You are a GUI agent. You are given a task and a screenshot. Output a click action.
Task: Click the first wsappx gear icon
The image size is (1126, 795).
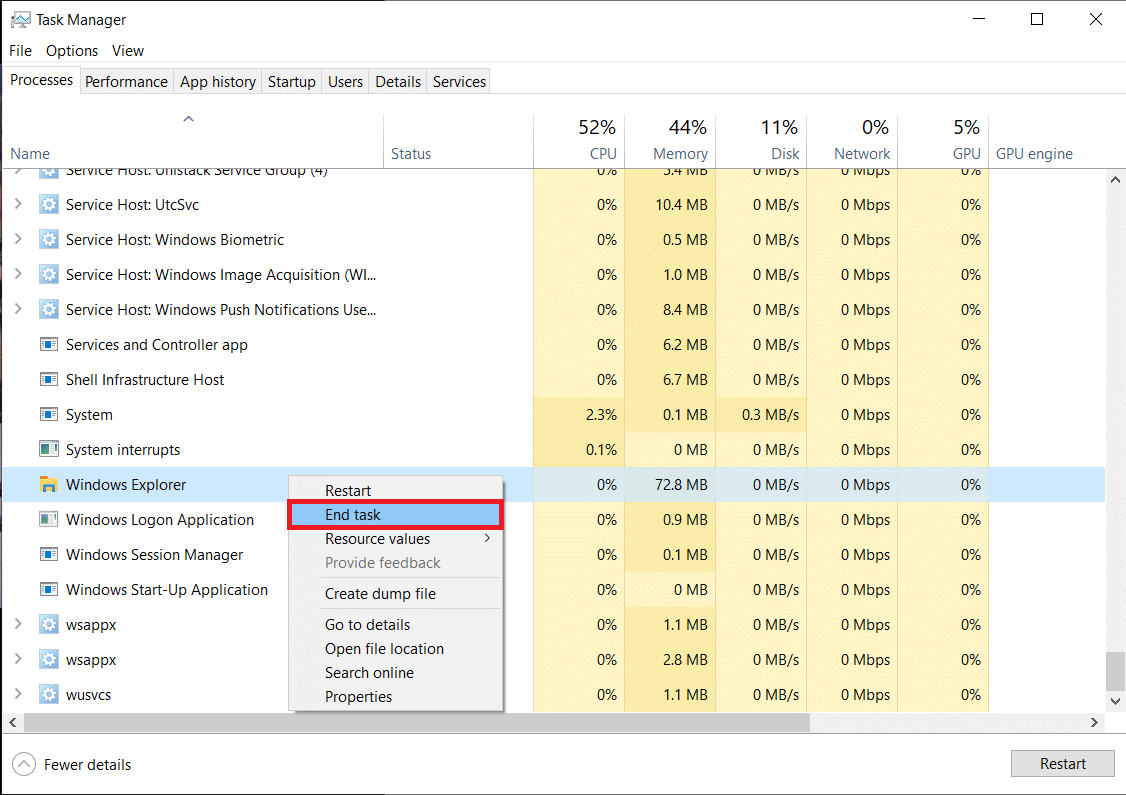click(48, 625)
